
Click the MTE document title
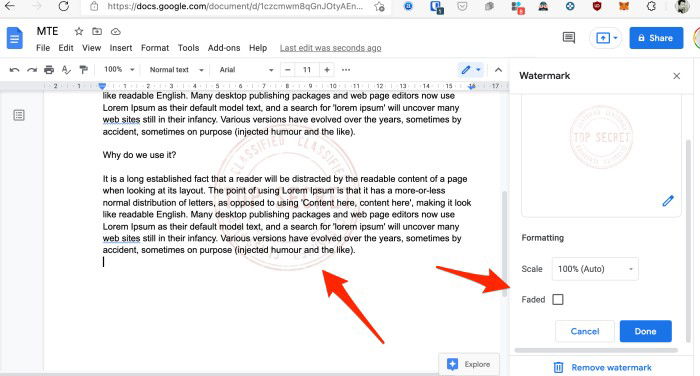[47, 31]
